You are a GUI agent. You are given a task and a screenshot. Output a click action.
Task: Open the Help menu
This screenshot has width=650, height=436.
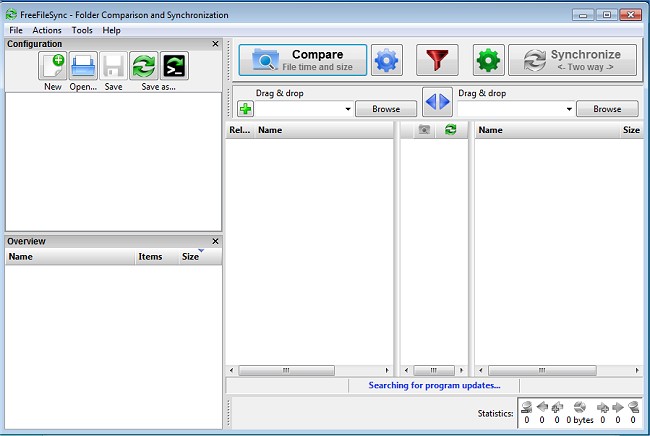(111, 30)
